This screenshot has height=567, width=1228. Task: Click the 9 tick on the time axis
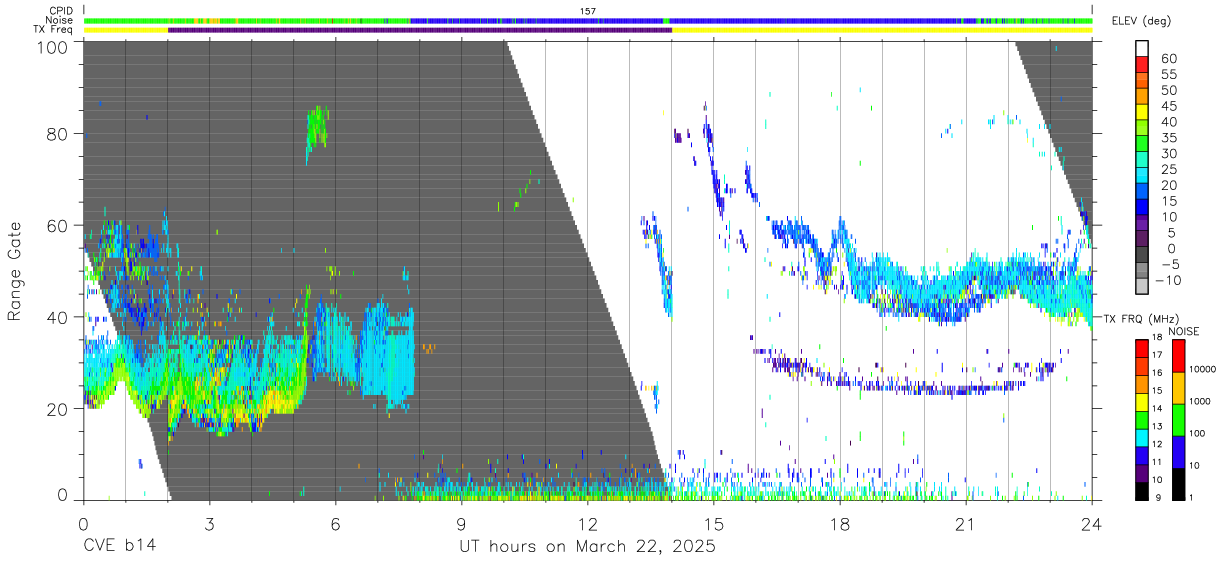461,524
